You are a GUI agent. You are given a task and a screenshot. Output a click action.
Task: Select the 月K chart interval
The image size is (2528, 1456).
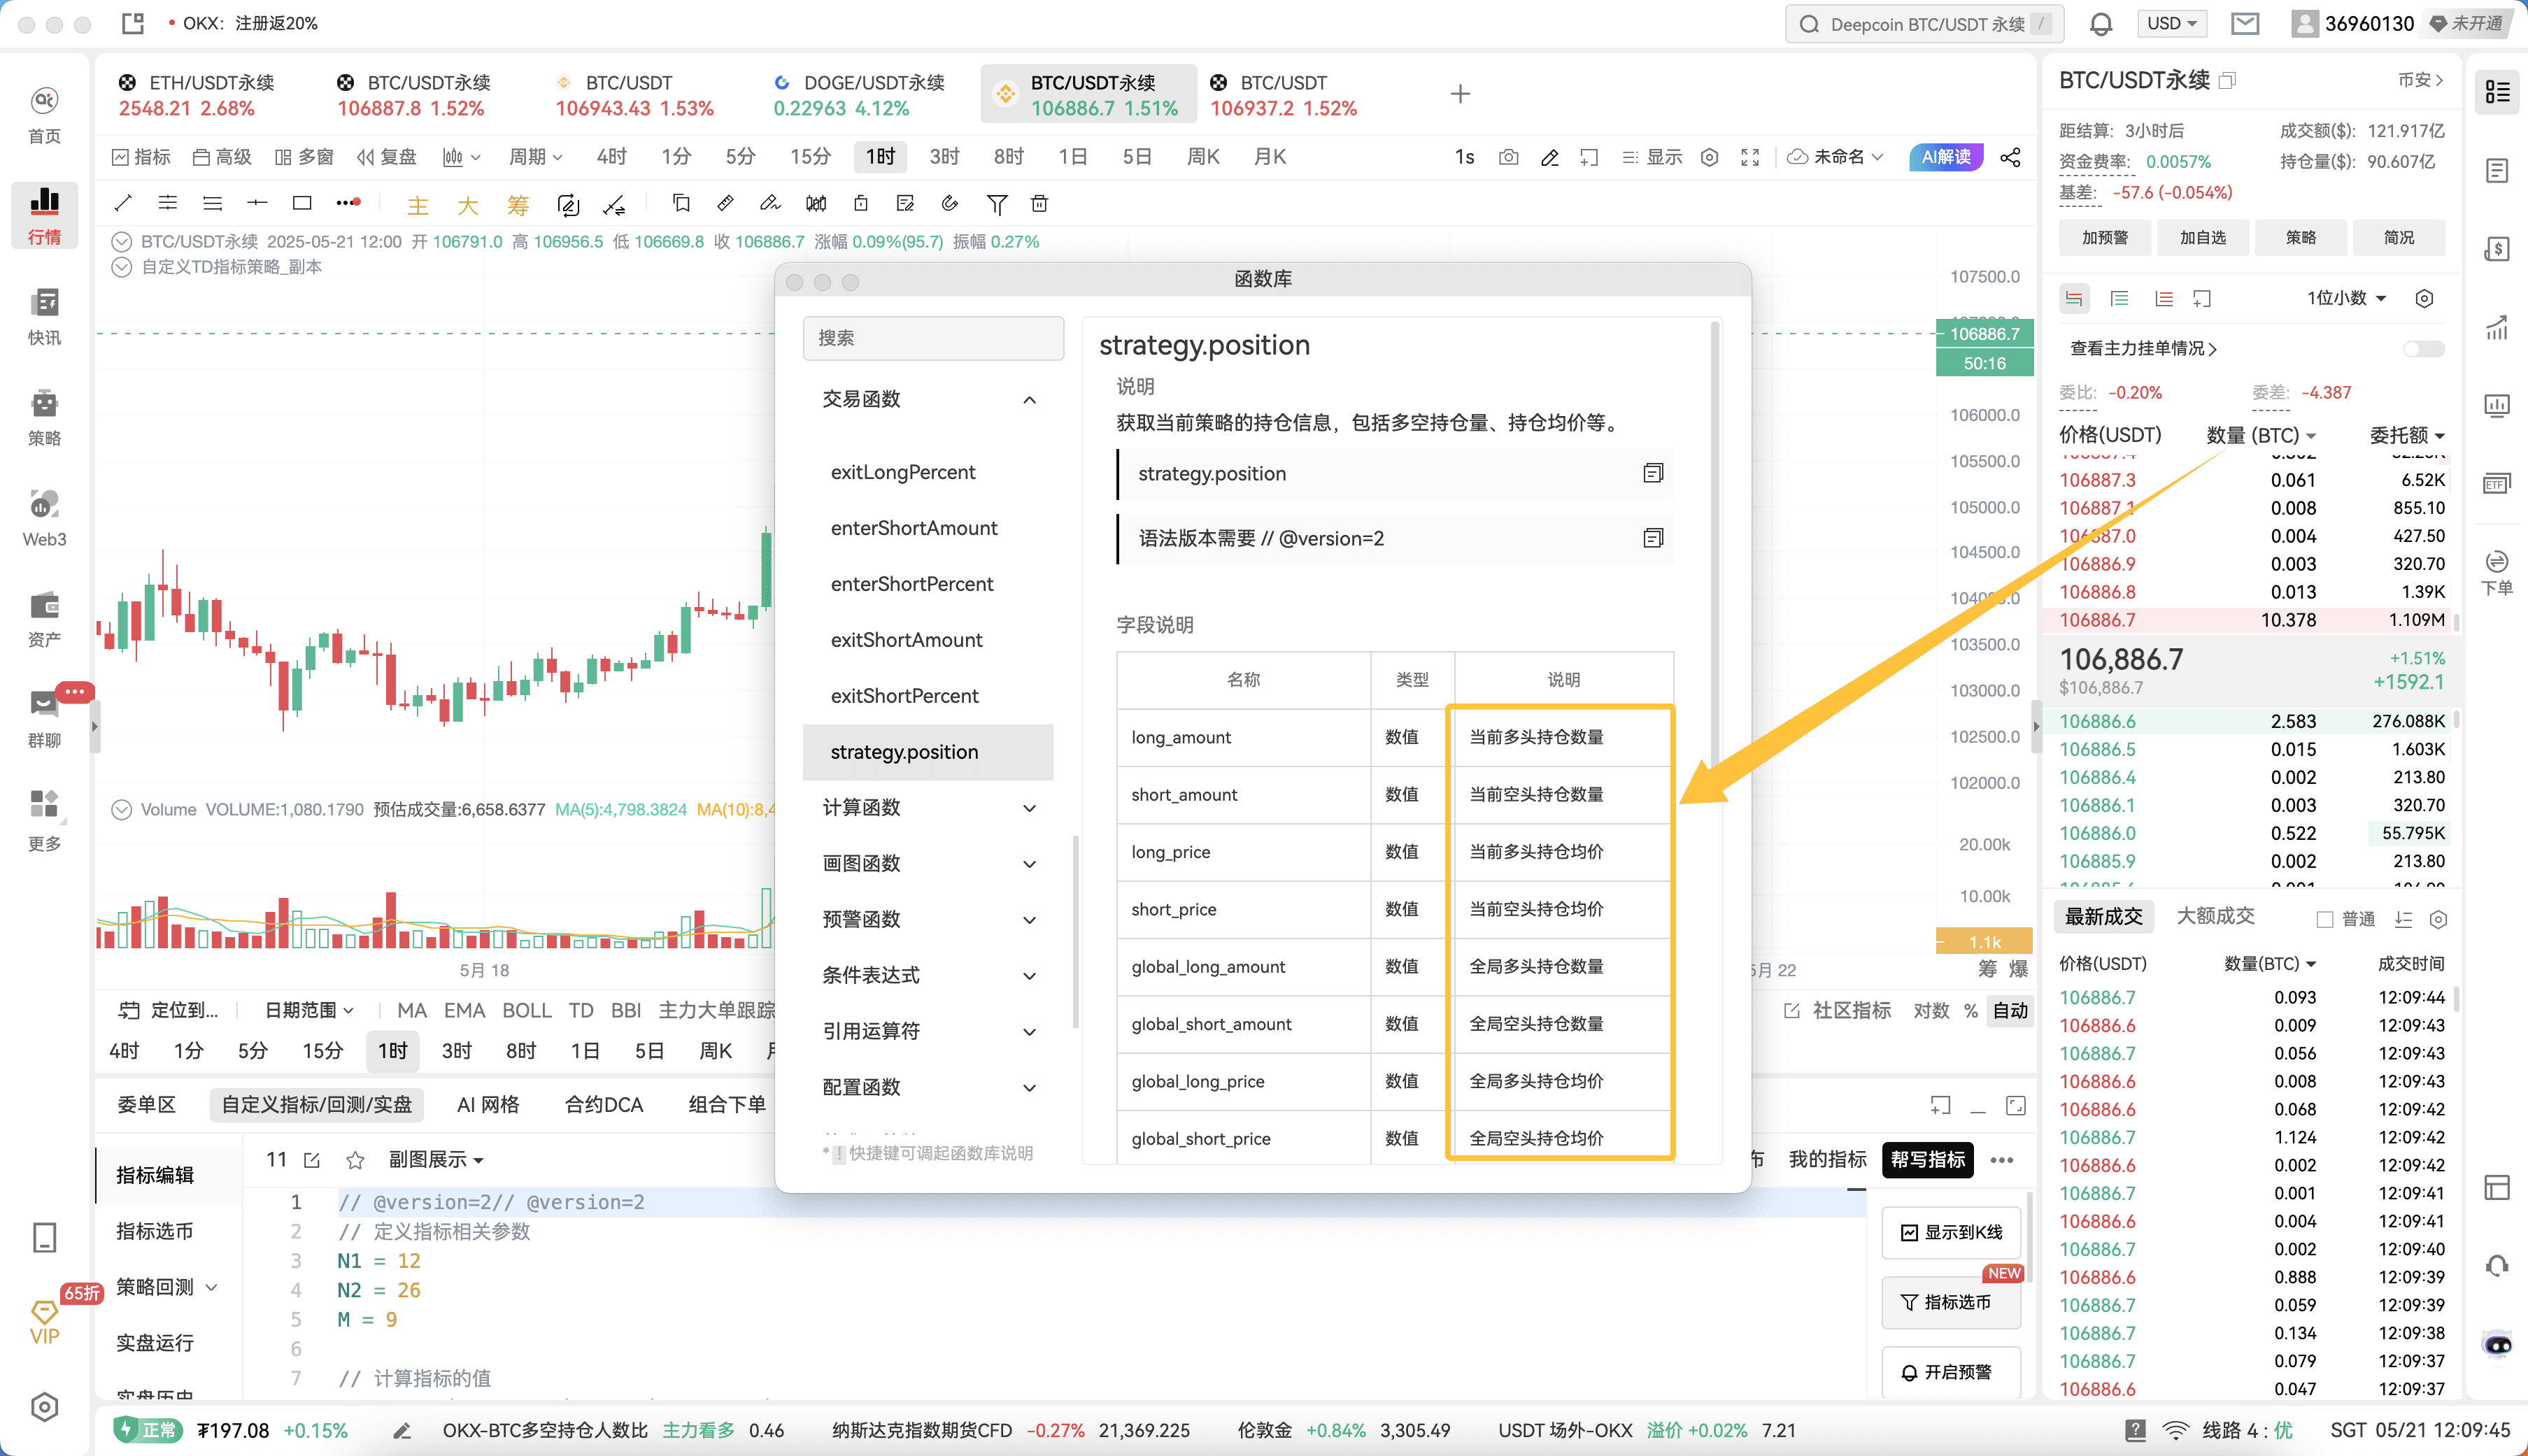[x=1270, y=157]
